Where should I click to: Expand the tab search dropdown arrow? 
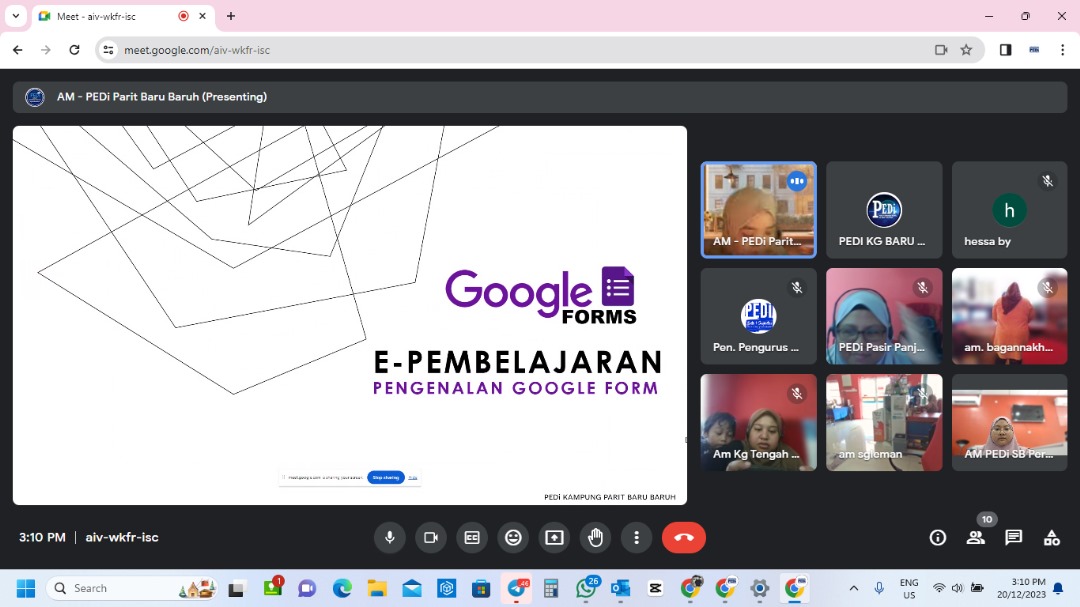pyautogui.click(x=16, y=16)
